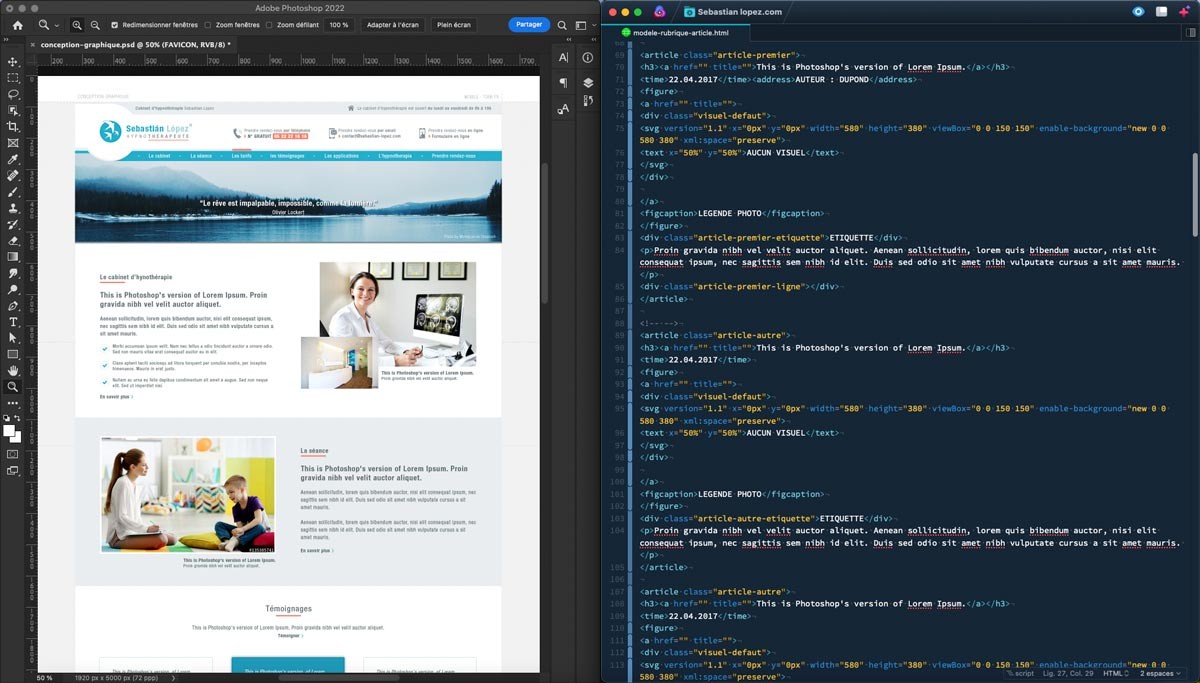Image resolution: width=1200 pixels, height=683 pixels.
Task: Choose the Horizontal Type tool
Action: coord(13,322)
